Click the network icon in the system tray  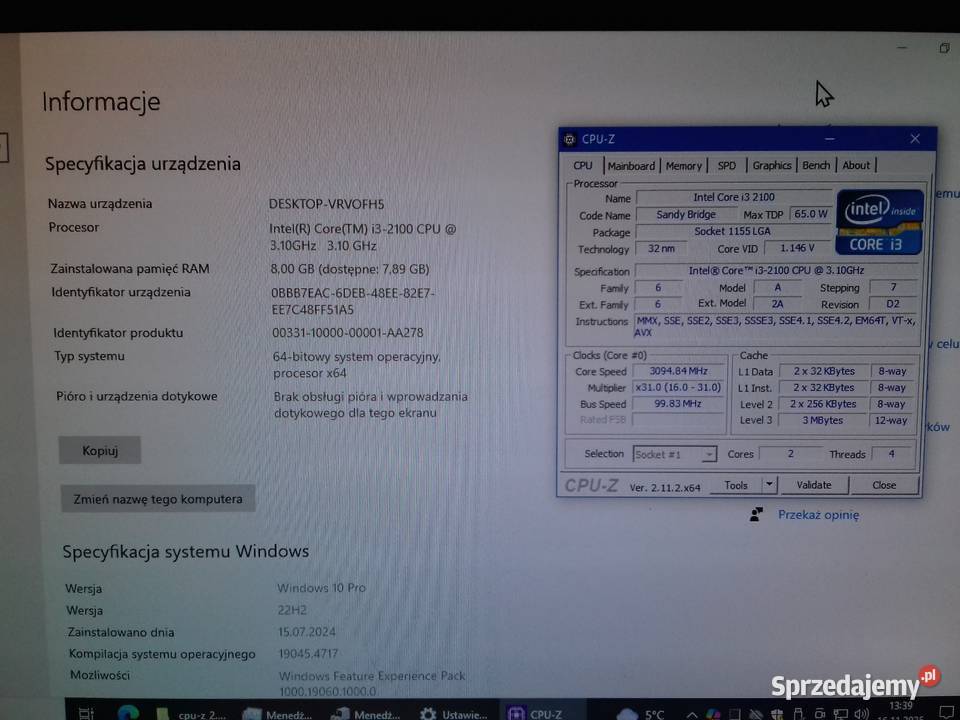[x=841, y=712]
